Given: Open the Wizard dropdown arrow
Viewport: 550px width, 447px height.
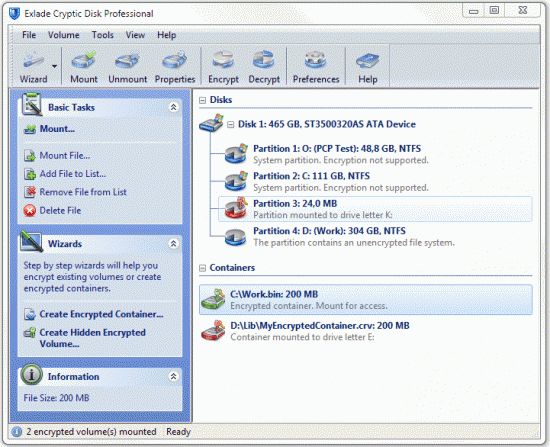Looking at the screenshot, I should (x=54, y=66).
